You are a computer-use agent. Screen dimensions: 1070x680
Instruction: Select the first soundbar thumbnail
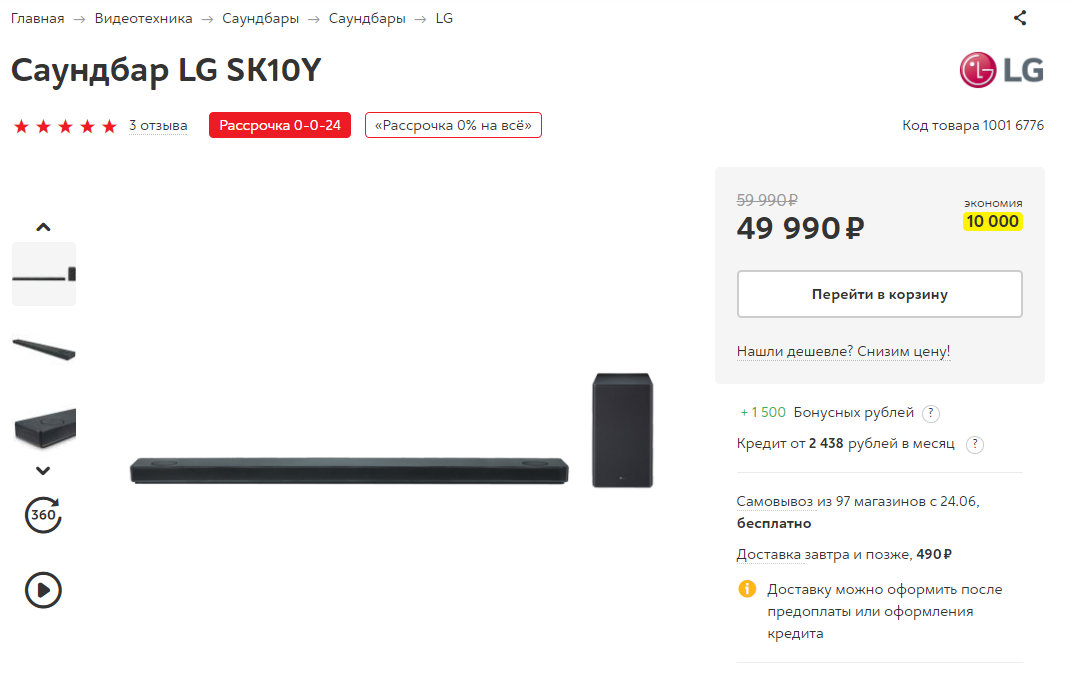[x=44, y=274]
